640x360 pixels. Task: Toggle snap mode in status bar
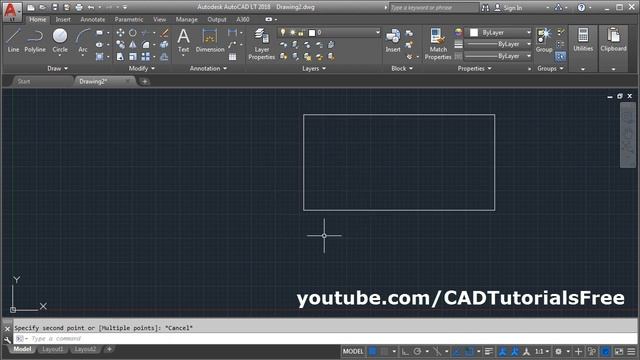(x=384, y=351)
